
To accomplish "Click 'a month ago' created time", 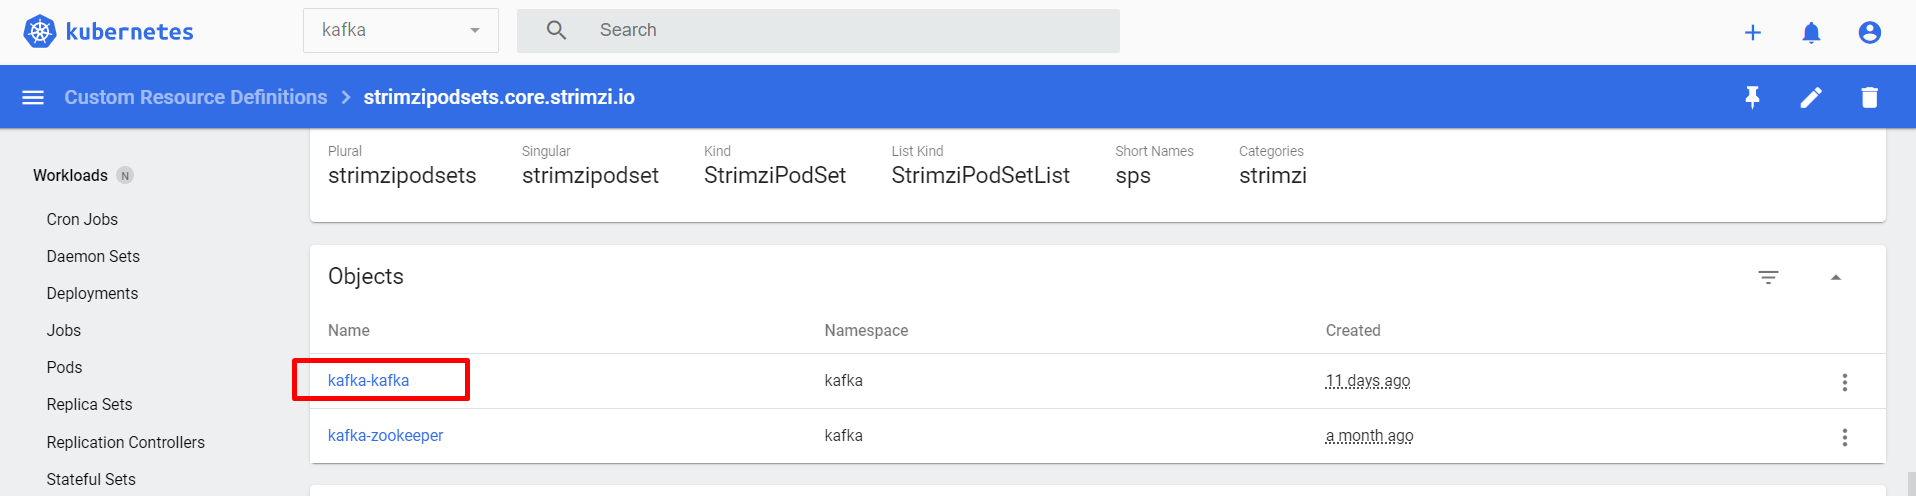I will point(1369,435).
